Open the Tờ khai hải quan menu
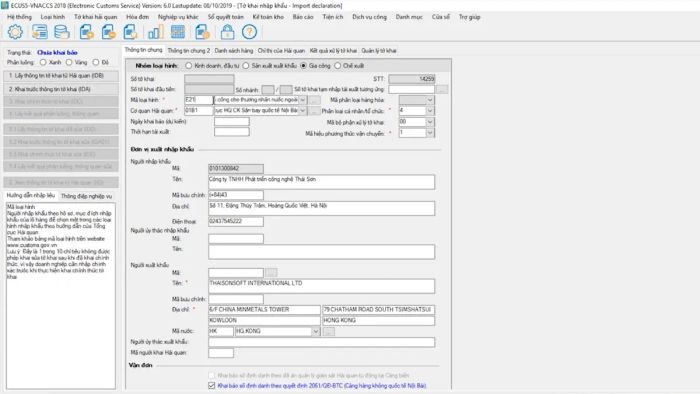 click(x=96, y=17)
